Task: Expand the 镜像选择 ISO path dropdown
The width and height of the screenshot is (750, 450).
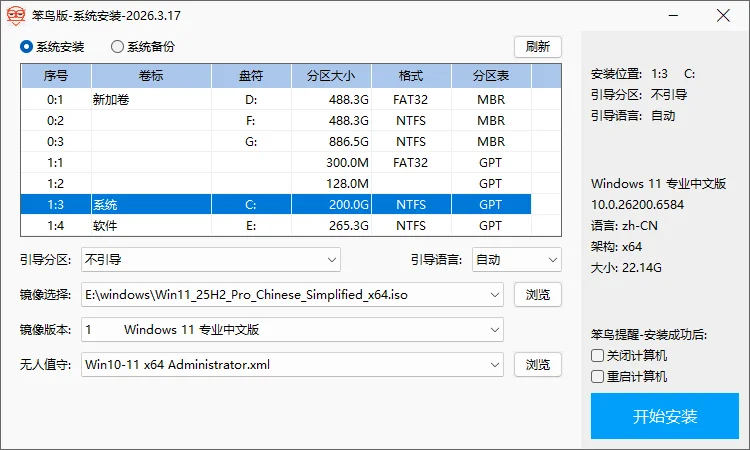Action: pyautogui.click(x=495, y=295)
